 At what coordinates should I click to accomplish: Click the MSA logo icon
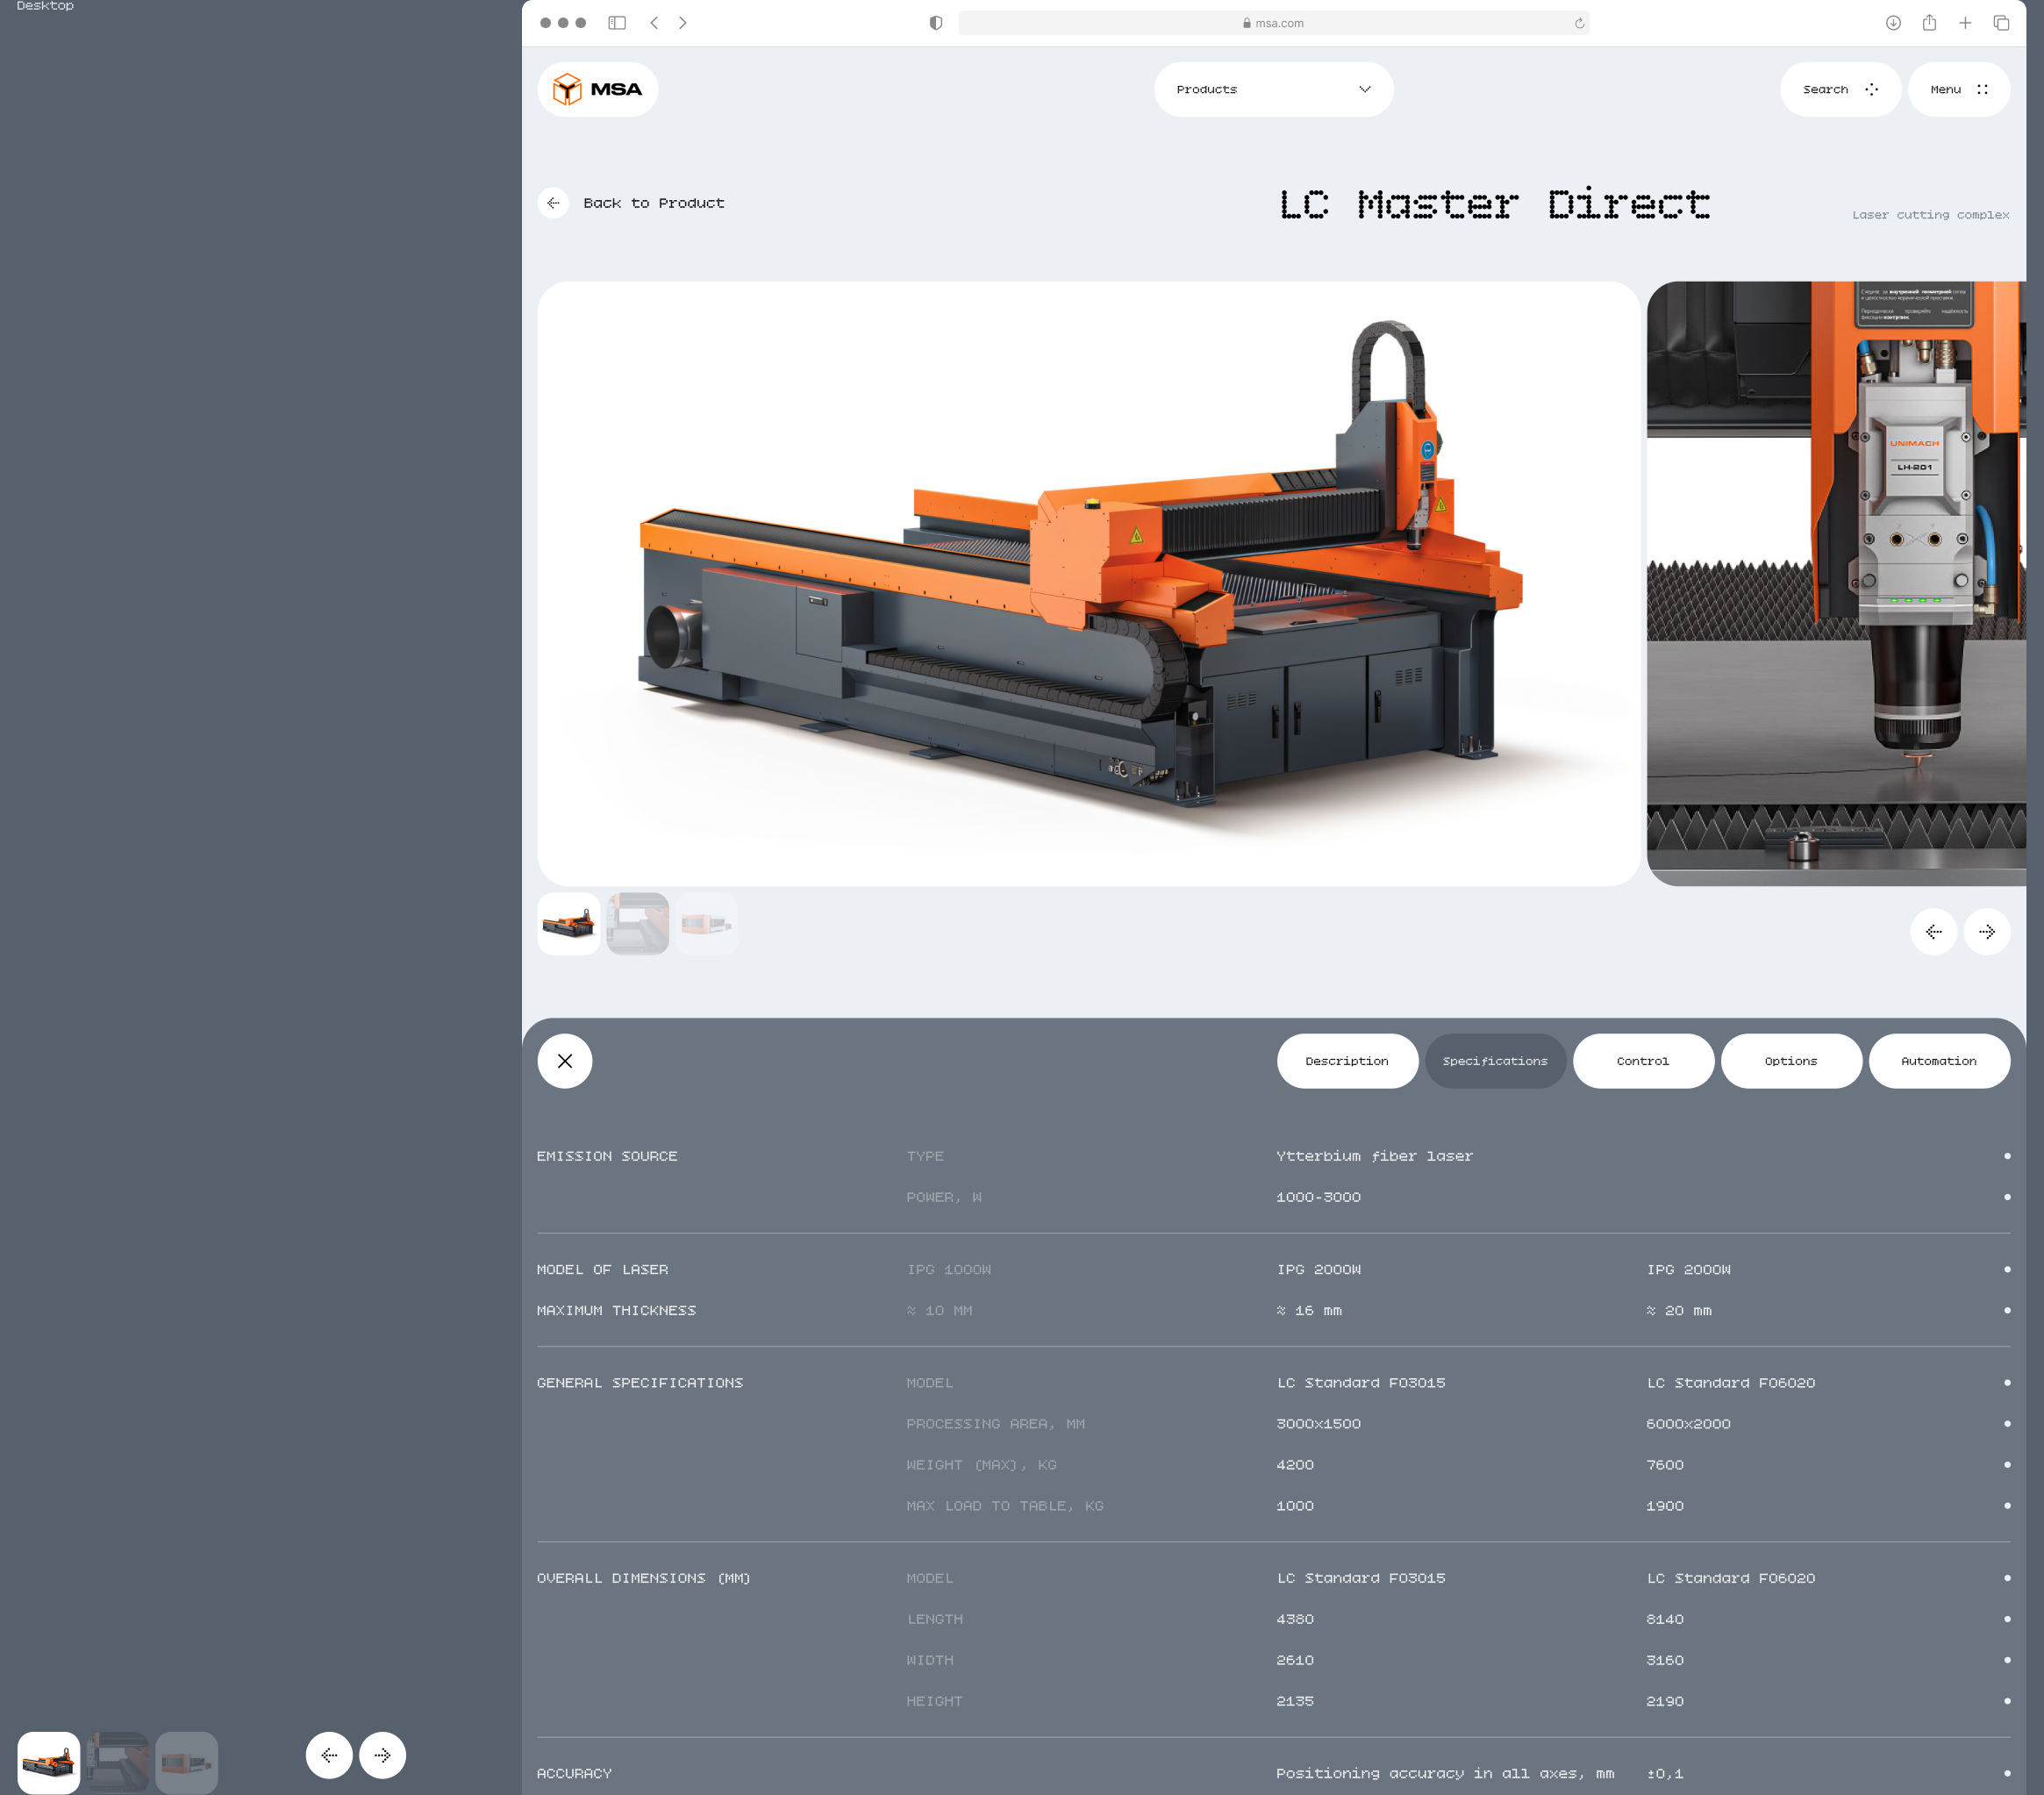point(567,89)
